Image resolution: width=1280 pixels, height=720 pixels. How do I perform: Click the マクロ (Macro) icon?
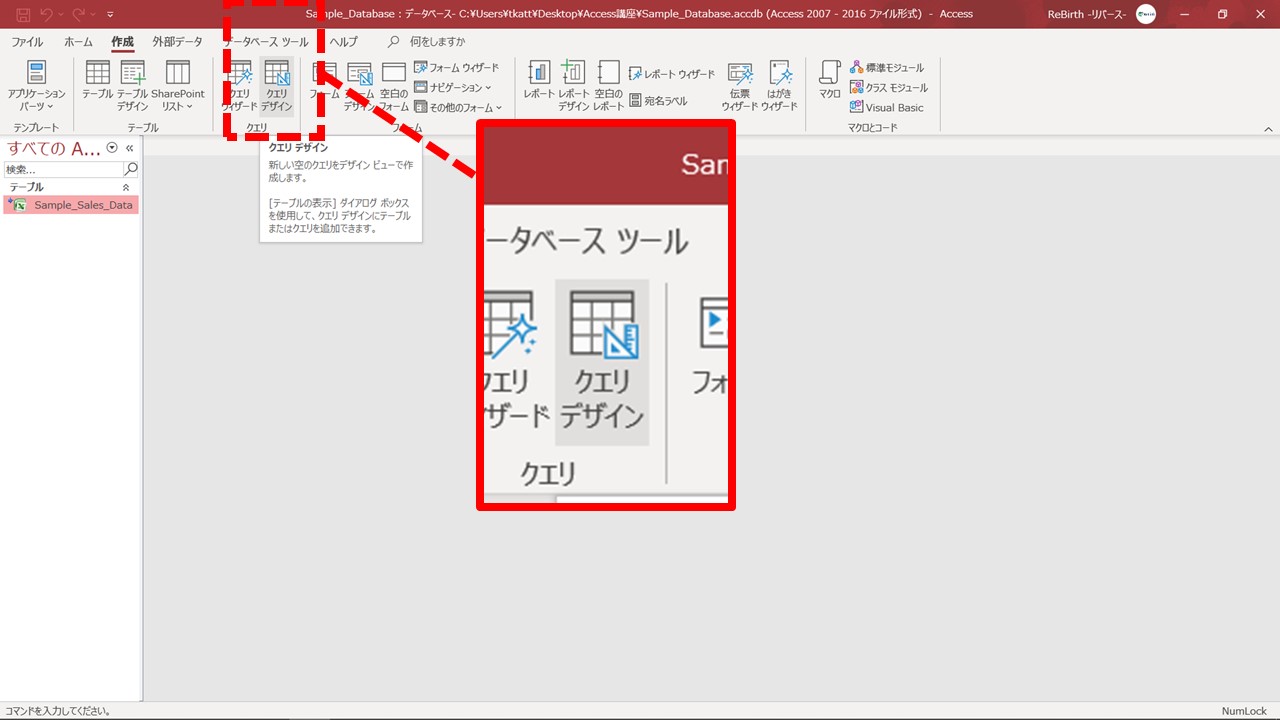[x=829, y=80]
